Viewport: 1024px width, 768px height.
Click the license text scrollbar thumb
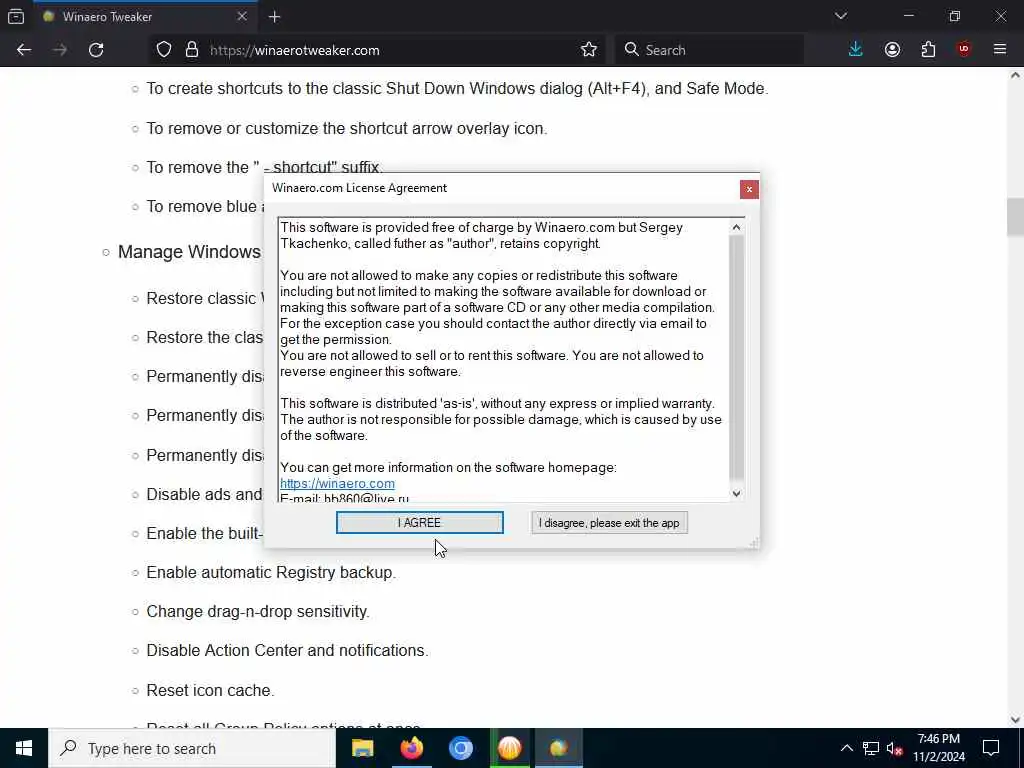tap(736, 357)
